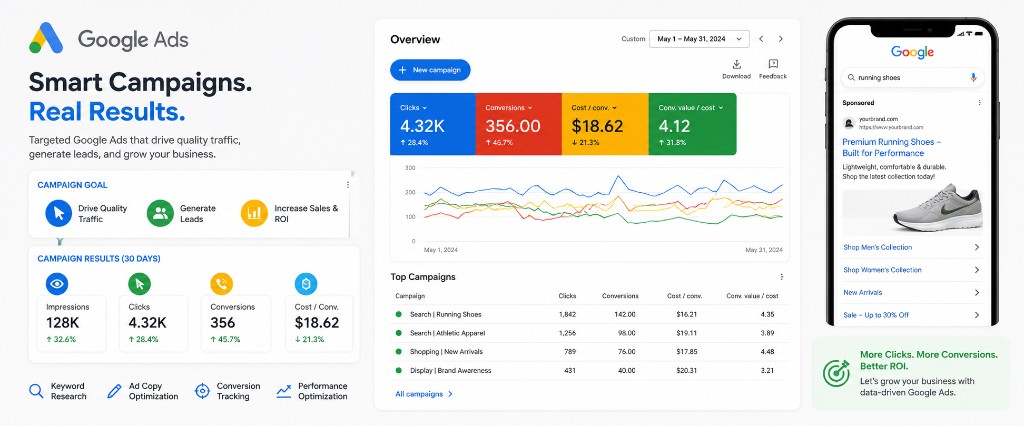Click Shop Women's Collection link
The width and height of the screenshot is (1024, 426).
point(882,270)
